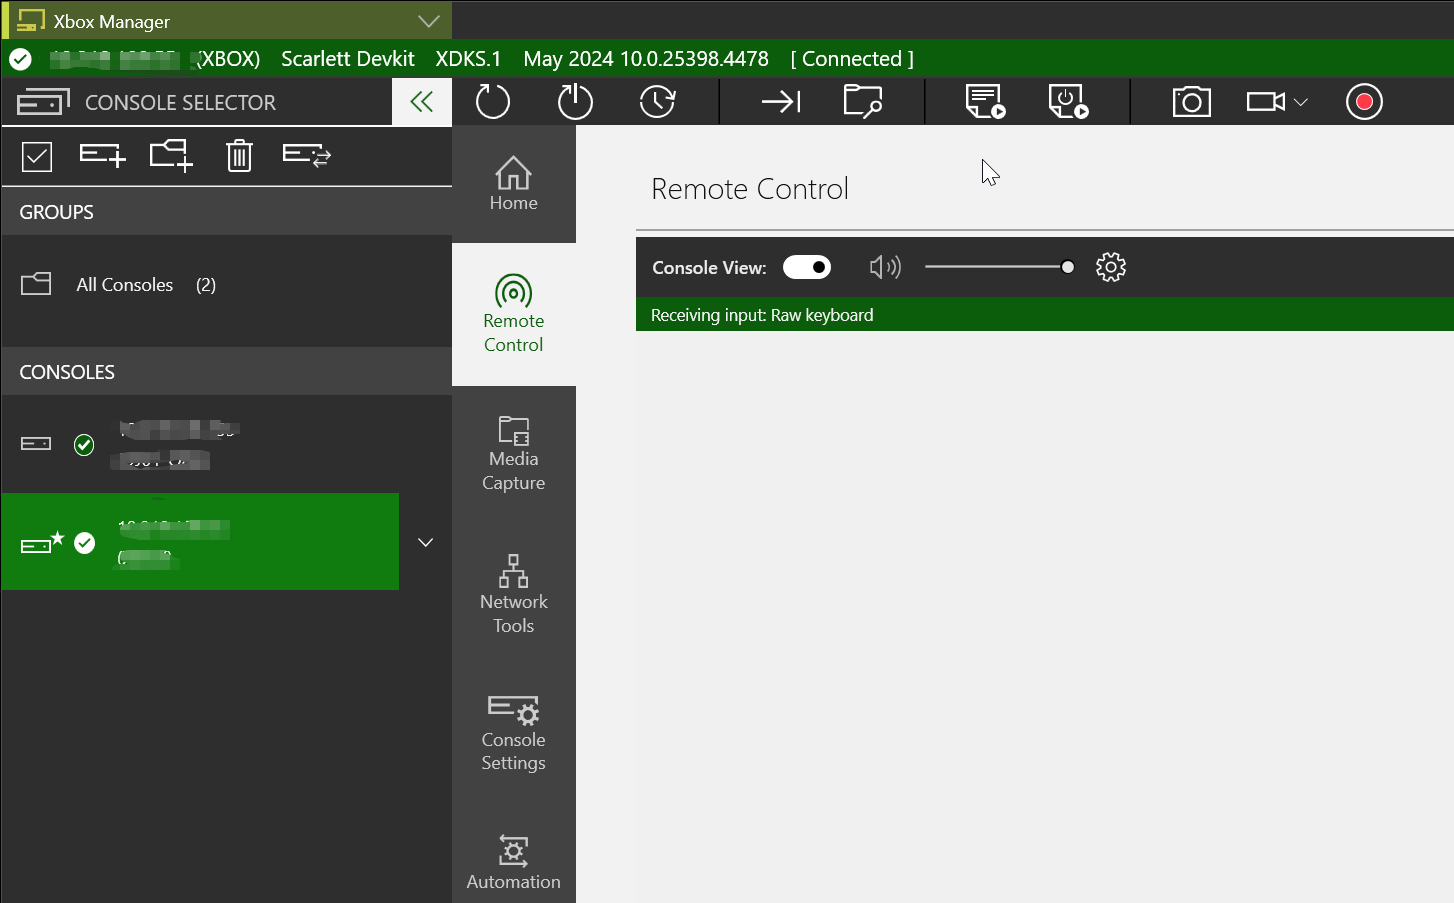Click the power script play icon
The image size is (1454, 903).
[1068, 101]
